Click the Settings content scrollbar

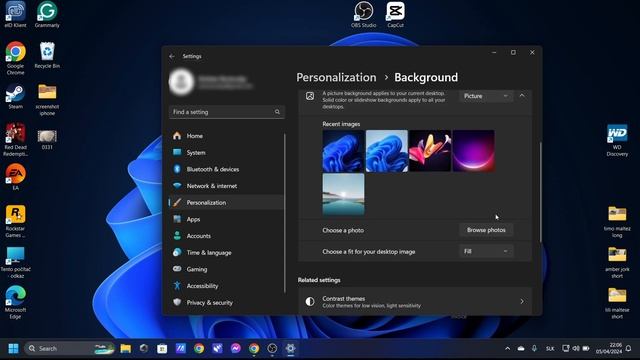pos(541,192)
